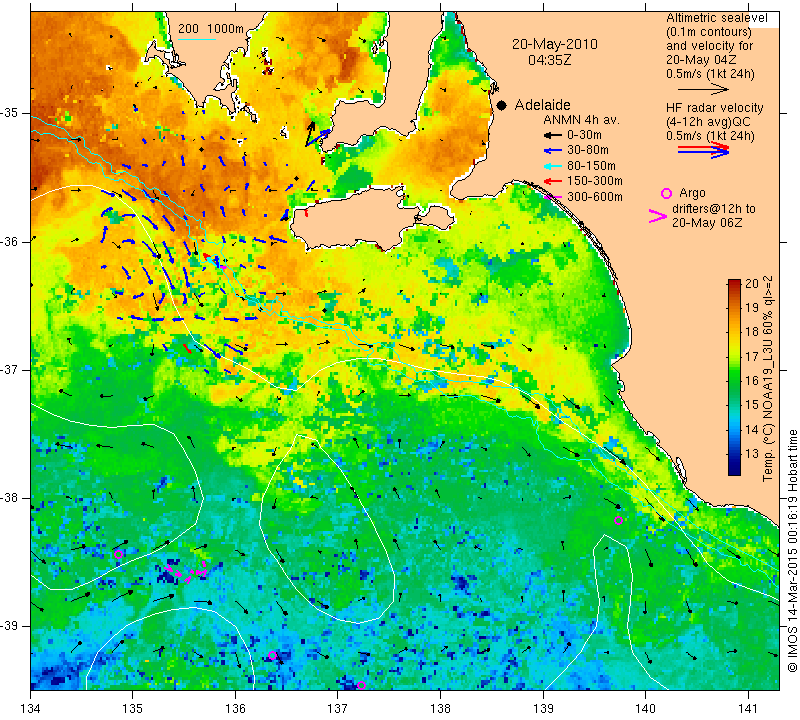Click the latitude axis label '-39'
Viewport: 800px width, 720px height.
pos(9,626)
